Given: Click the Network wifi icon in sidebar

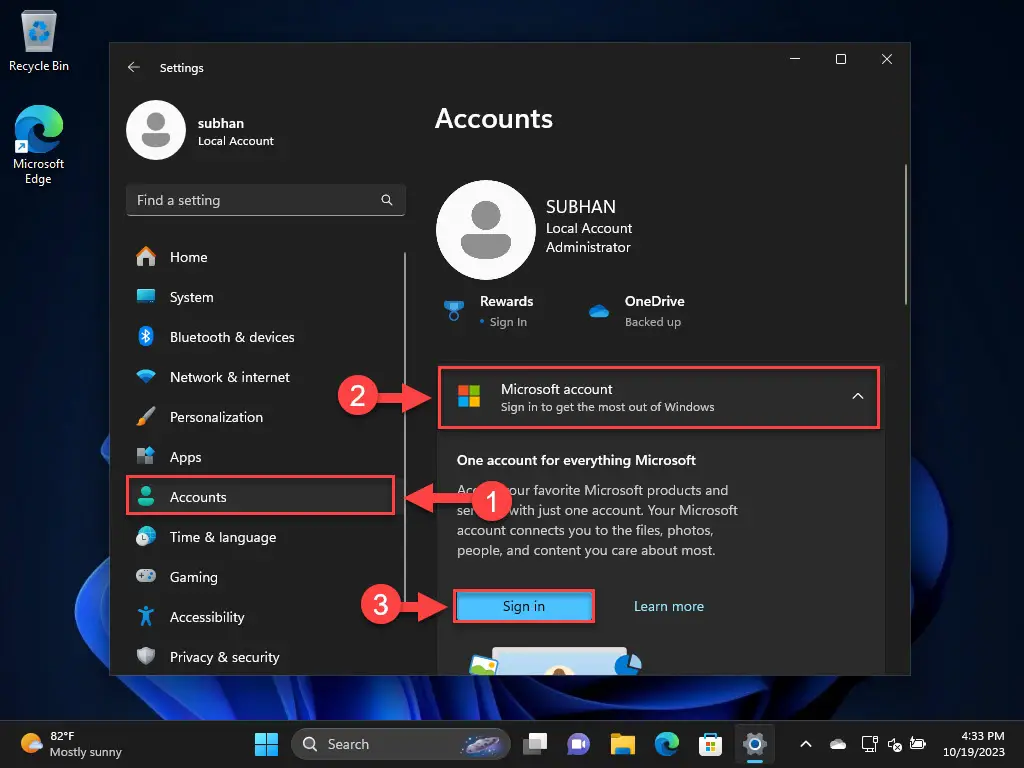Looking at the screenshot, I should 146,377.
